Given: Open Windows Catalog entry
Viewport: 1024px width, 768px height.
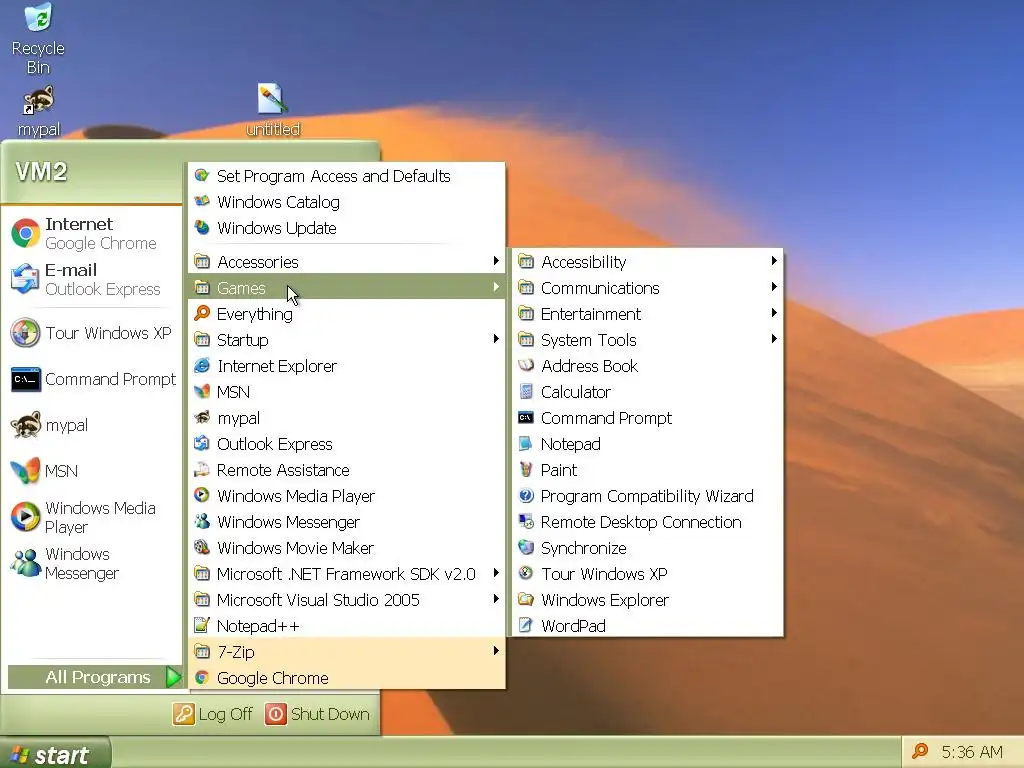Looking at the screenshot, I should (347, 202).
